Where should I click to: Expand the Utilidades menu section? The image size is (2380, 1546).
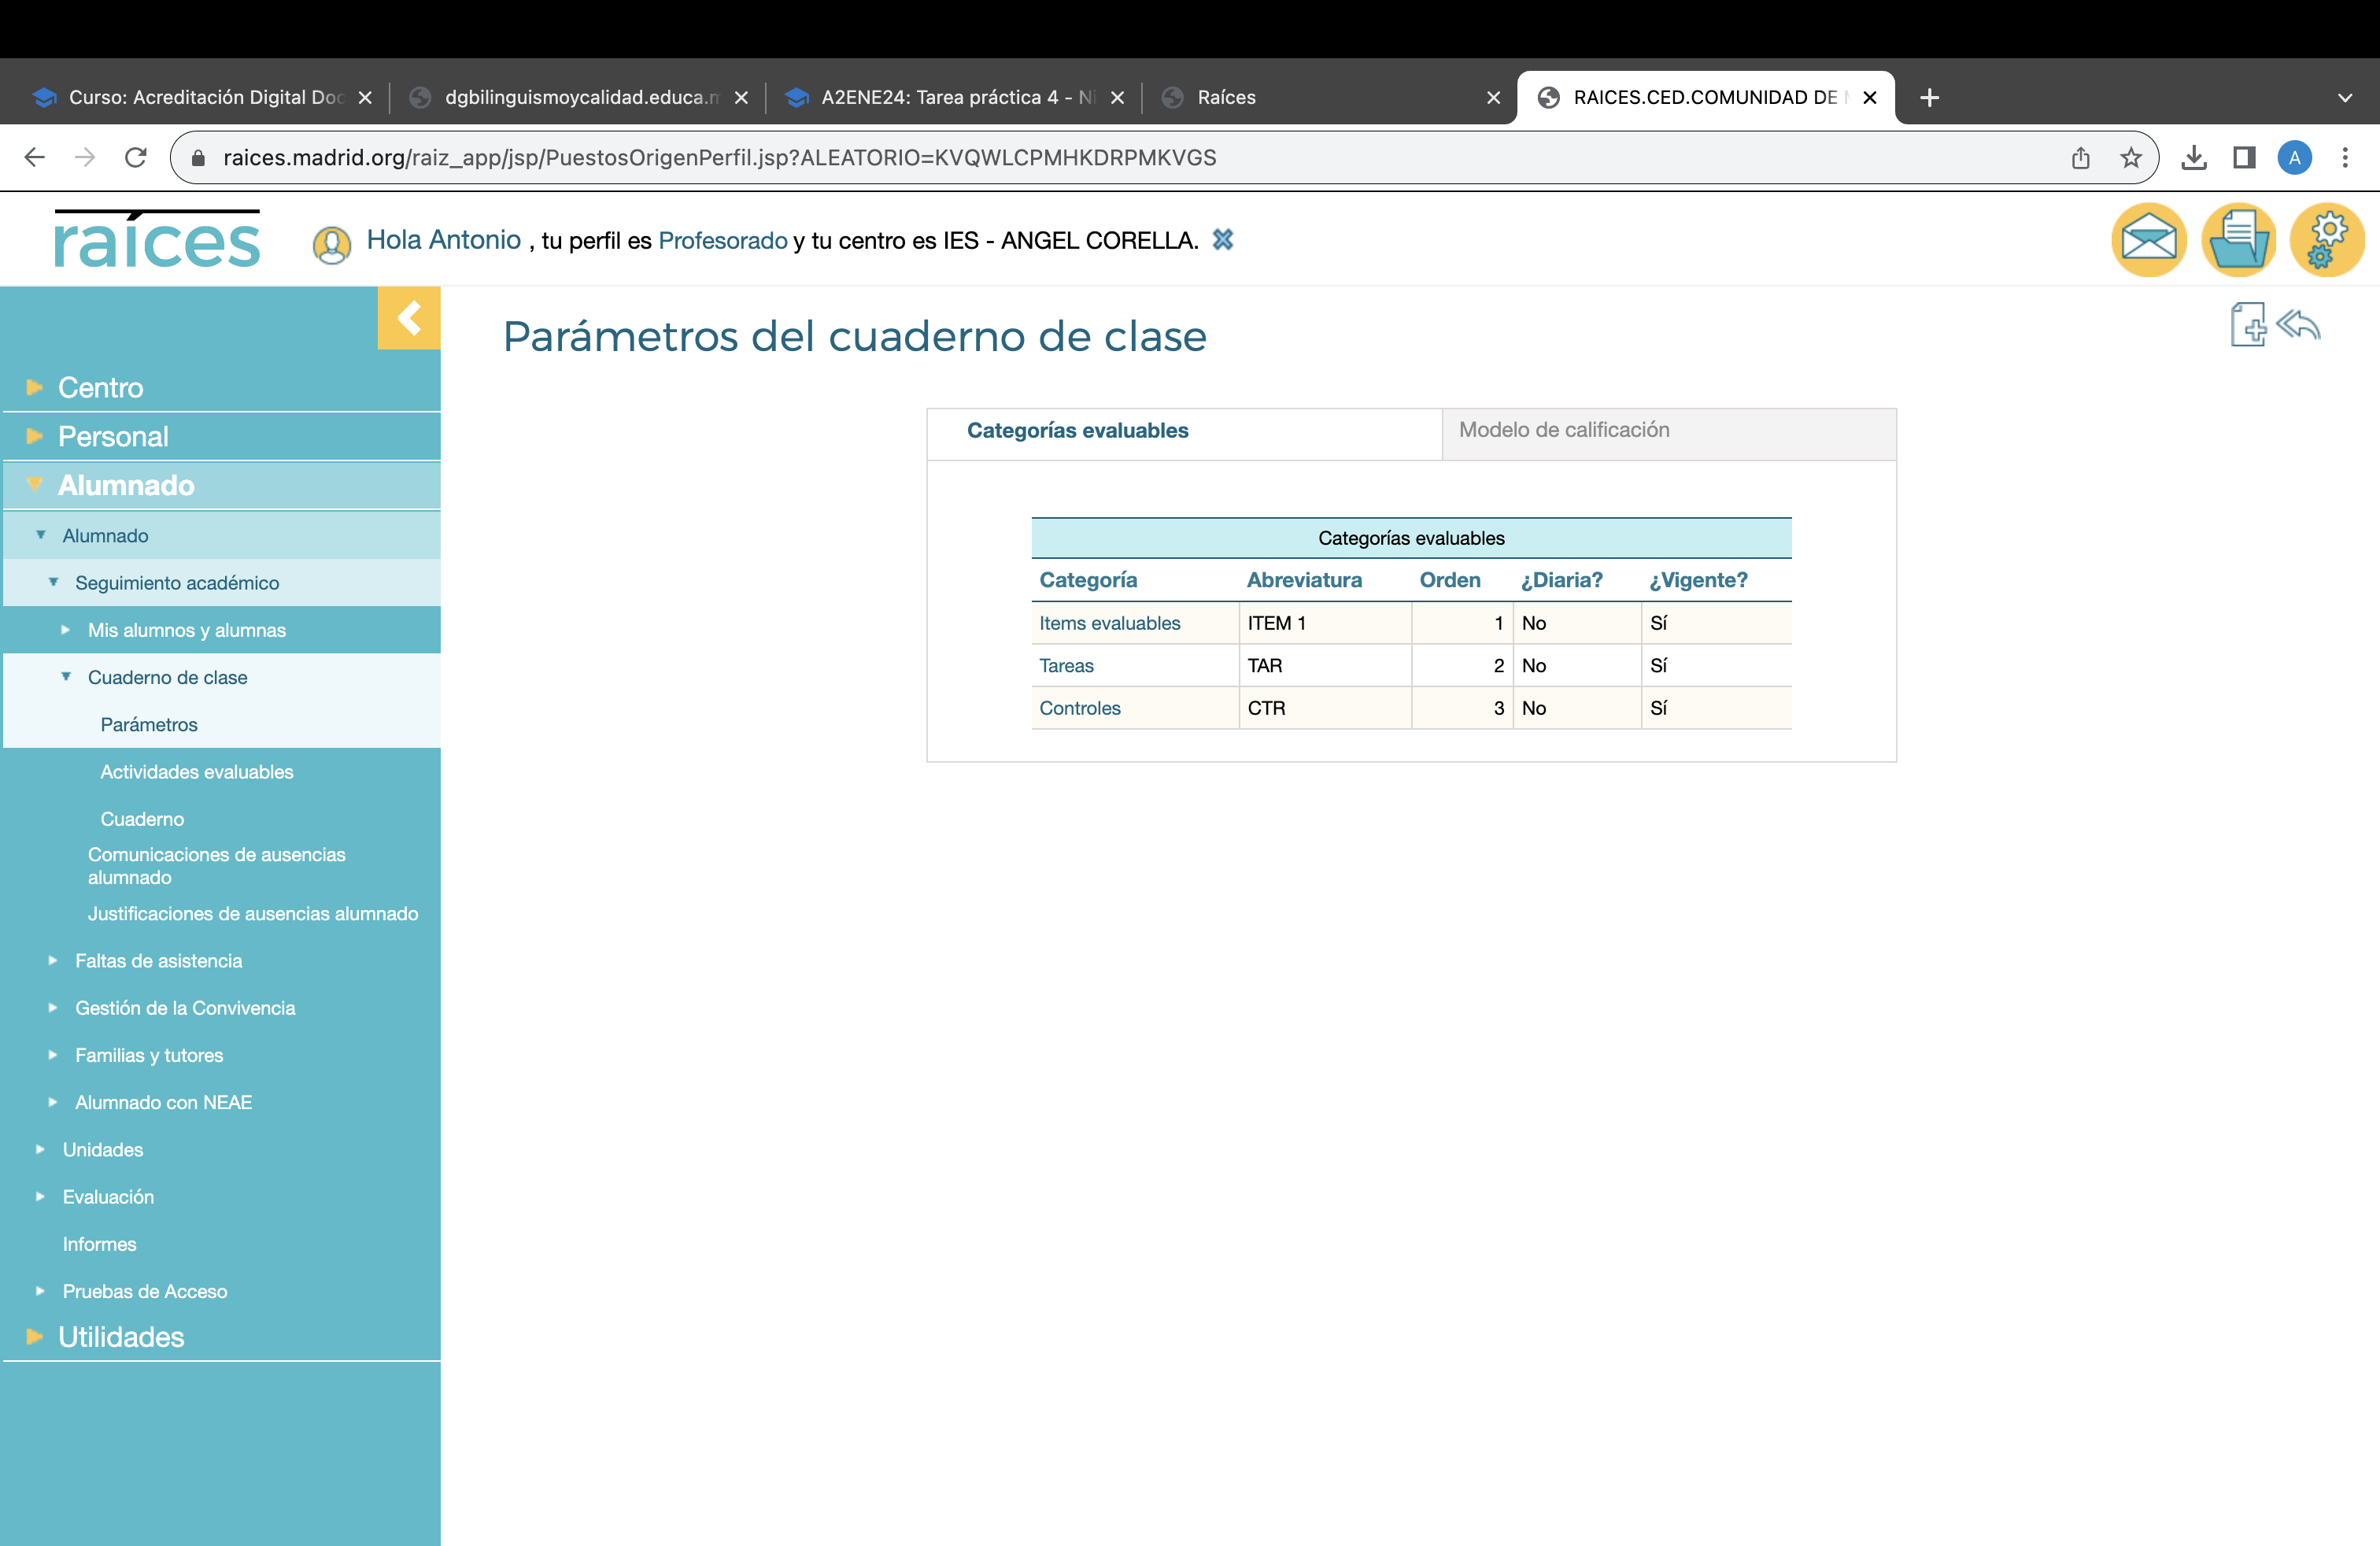click(121, 1337)
